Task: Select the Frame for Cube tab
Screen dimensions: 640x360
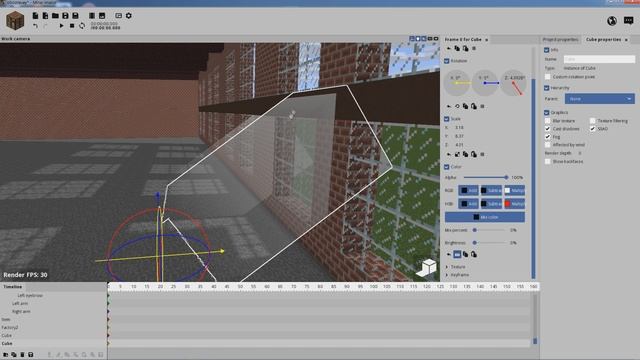Action: pos(463,40)
